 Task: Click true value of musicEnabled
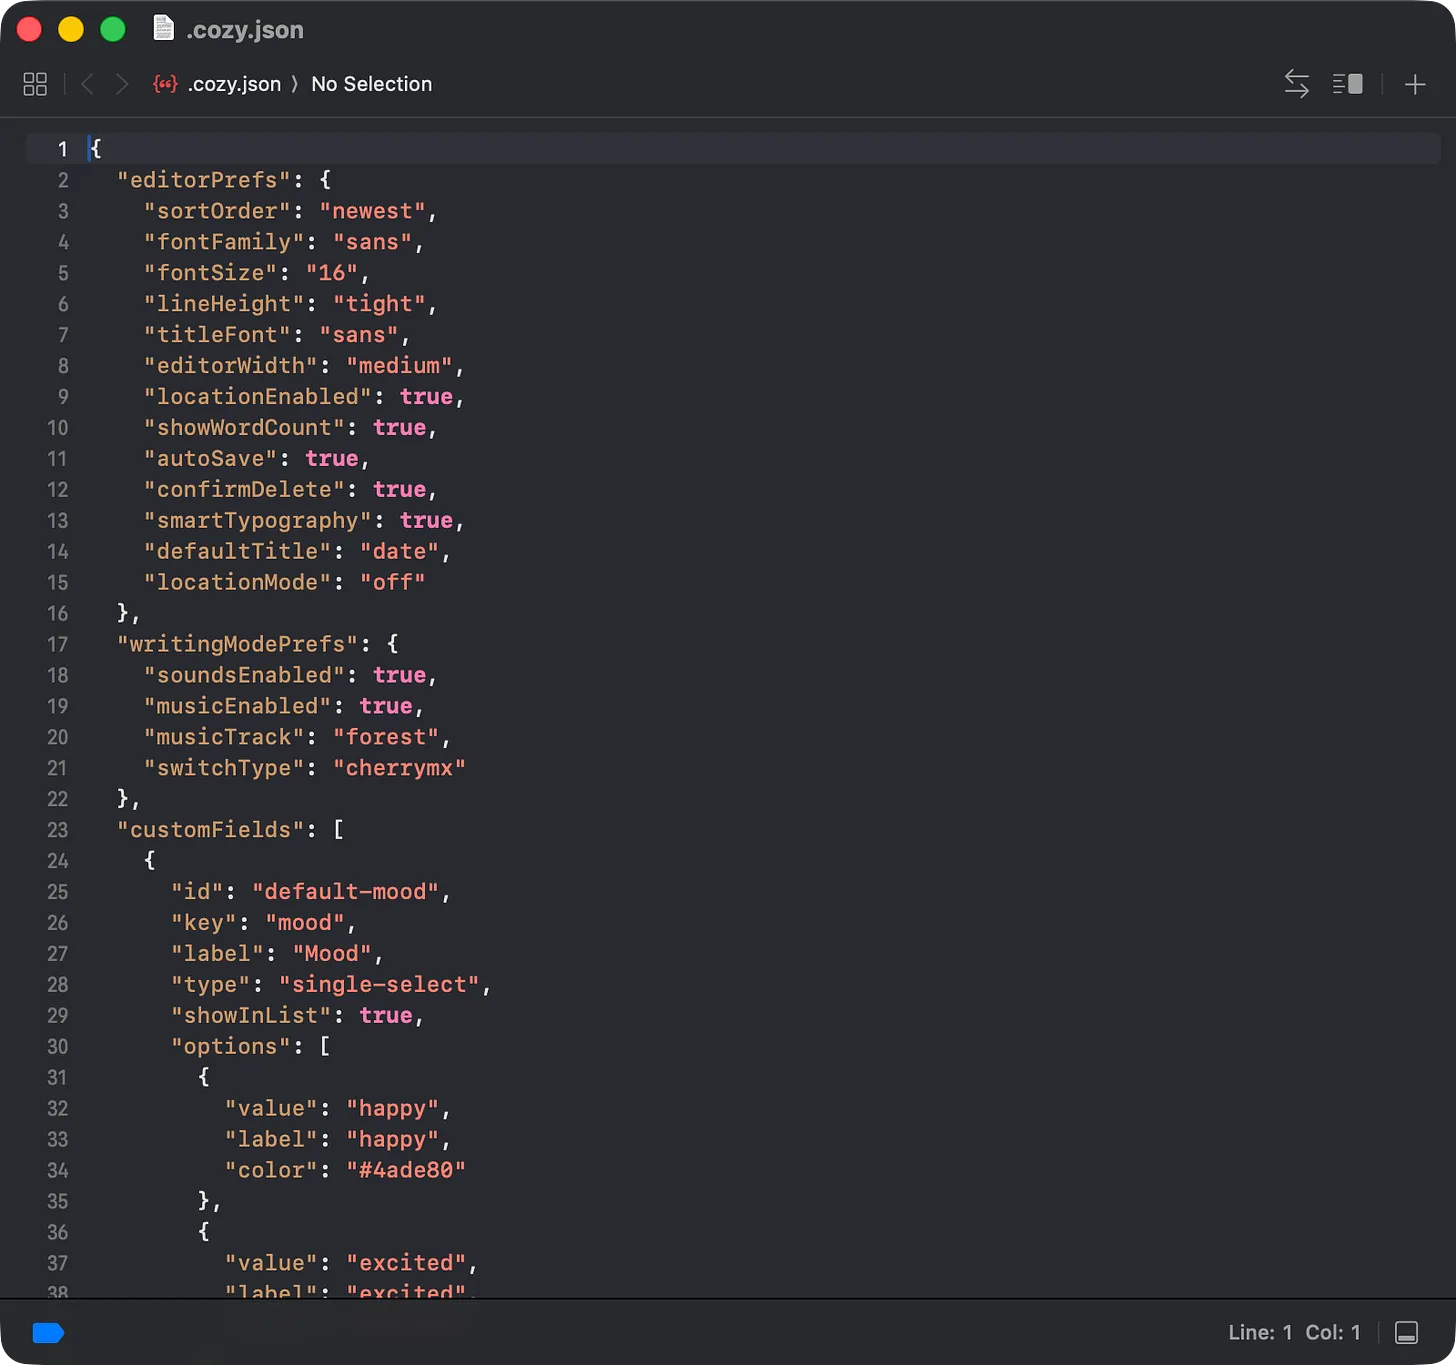[x=386, y=706]
